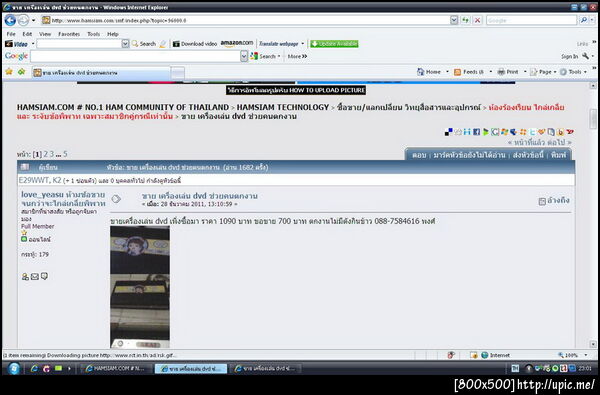The height and width of the screenshot is (395, 600).
Task: Click the Home command bar icon
Action: coord(429,72)
